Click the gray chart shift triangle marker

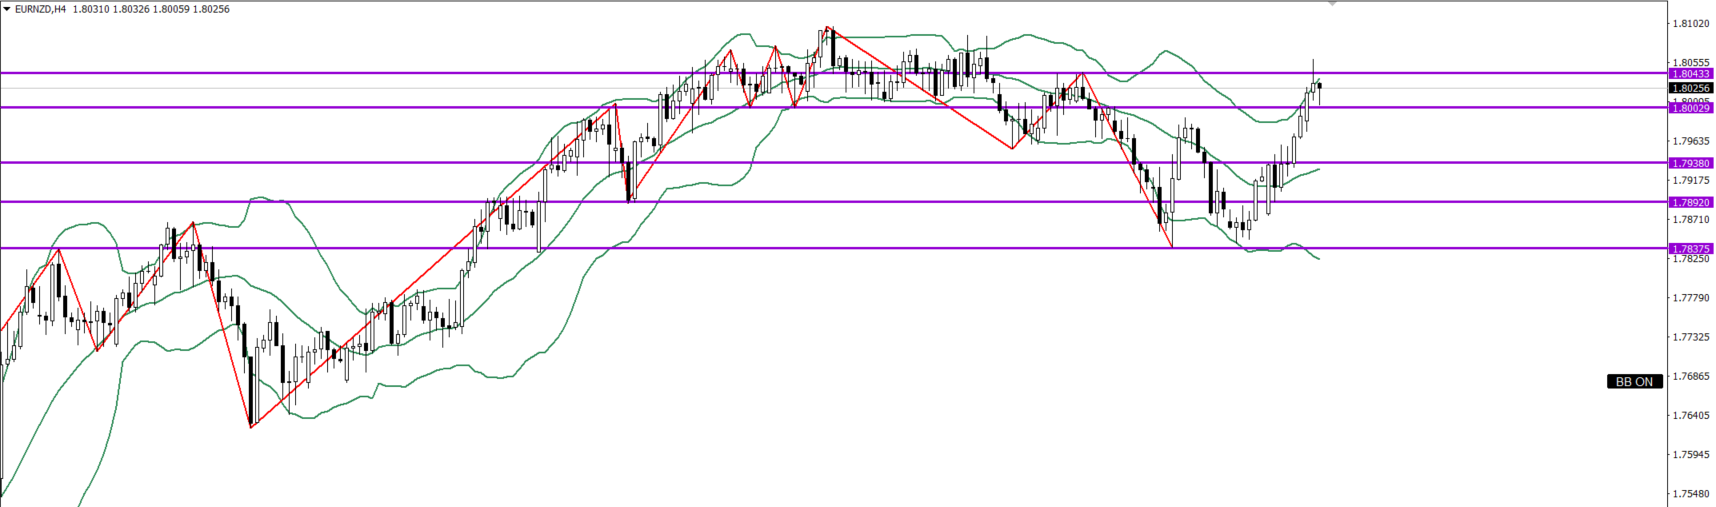pyautogui.click(x=1332, y=4)
